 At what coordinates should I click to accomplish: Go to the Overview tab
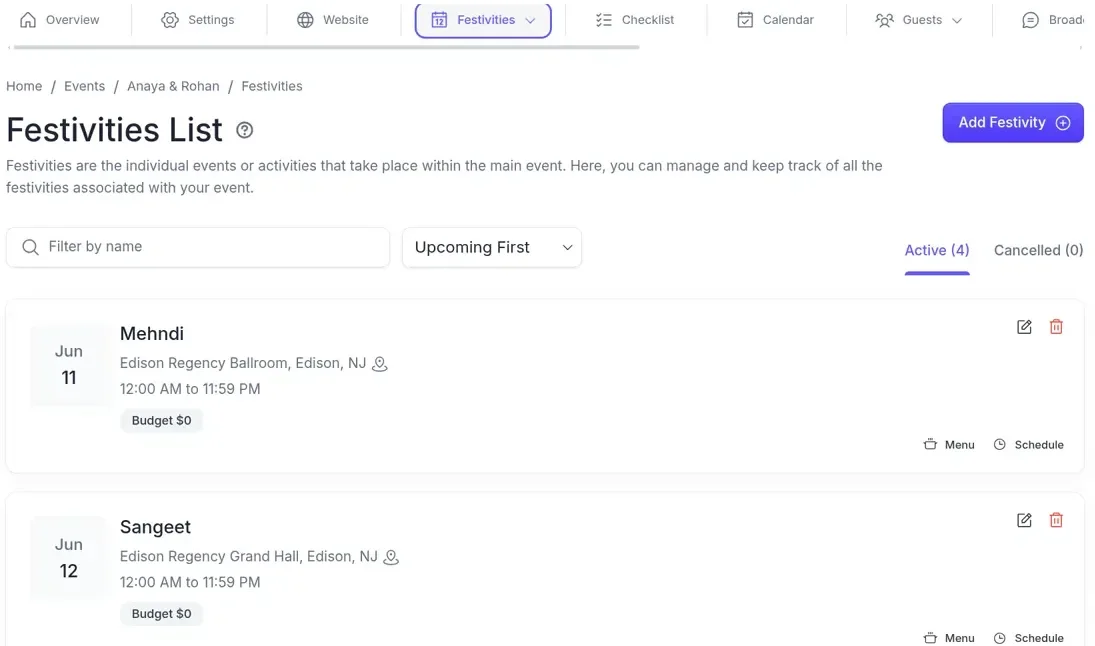coord(59,20)
